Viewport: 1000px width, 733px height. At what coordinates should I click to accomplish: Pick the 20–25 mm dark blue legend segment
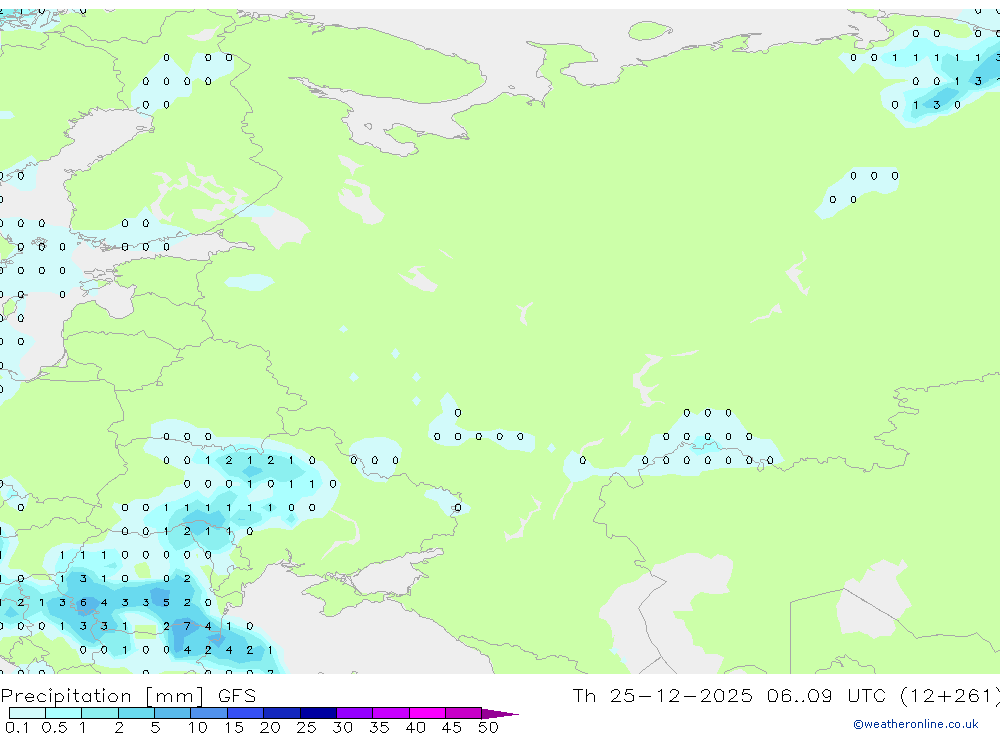click(282, 713)
